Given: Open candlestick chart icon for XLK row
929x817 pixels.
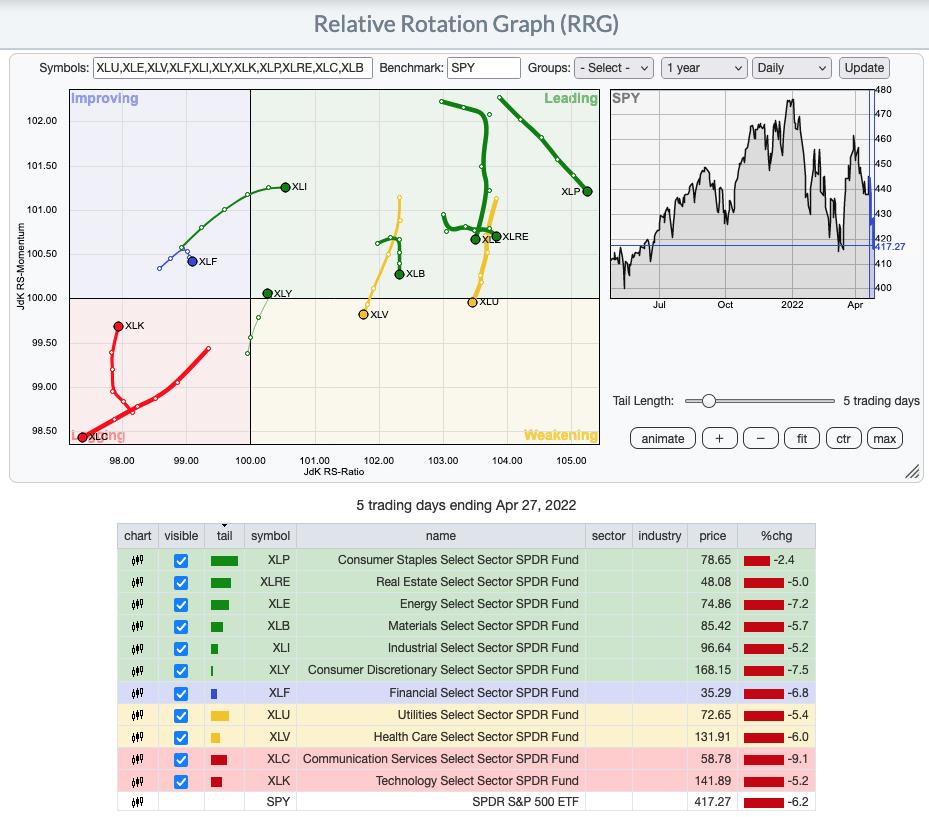Looking at the screenshot, I should [137, 781].
